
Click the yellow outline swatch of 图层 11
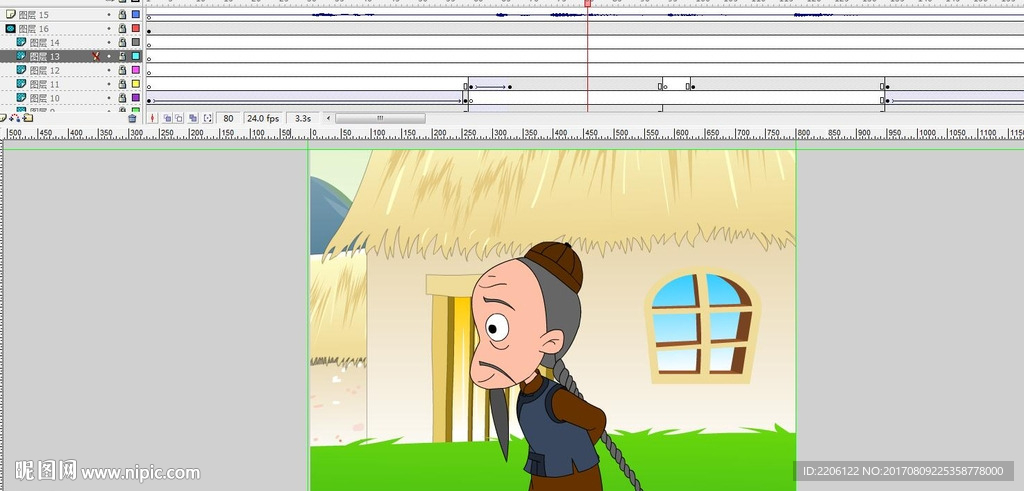pyautogui.click(x=135, y=85)
